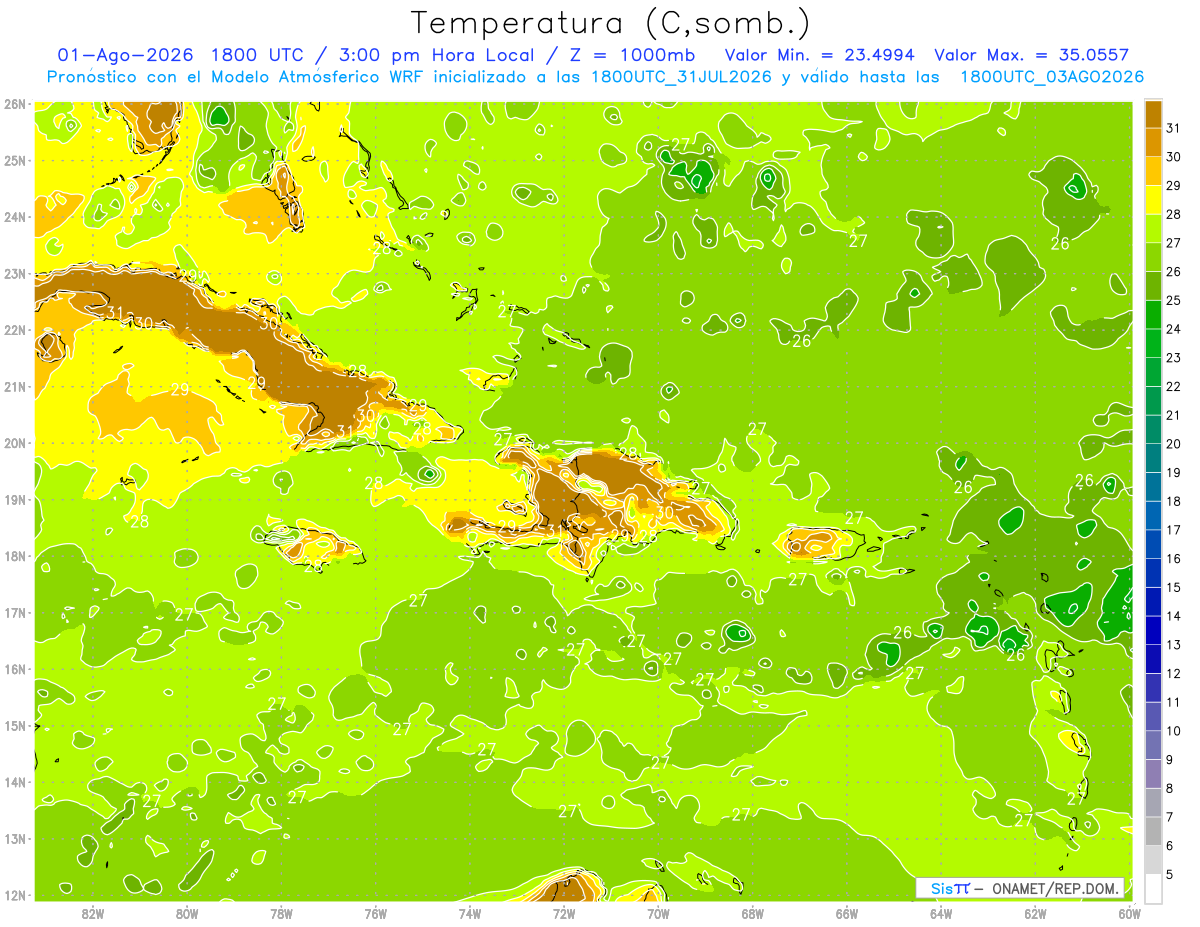Viewport: 1200px width, 927px height.
Task: Click the "70W" longitude axis label
Action: click(658, 914)
